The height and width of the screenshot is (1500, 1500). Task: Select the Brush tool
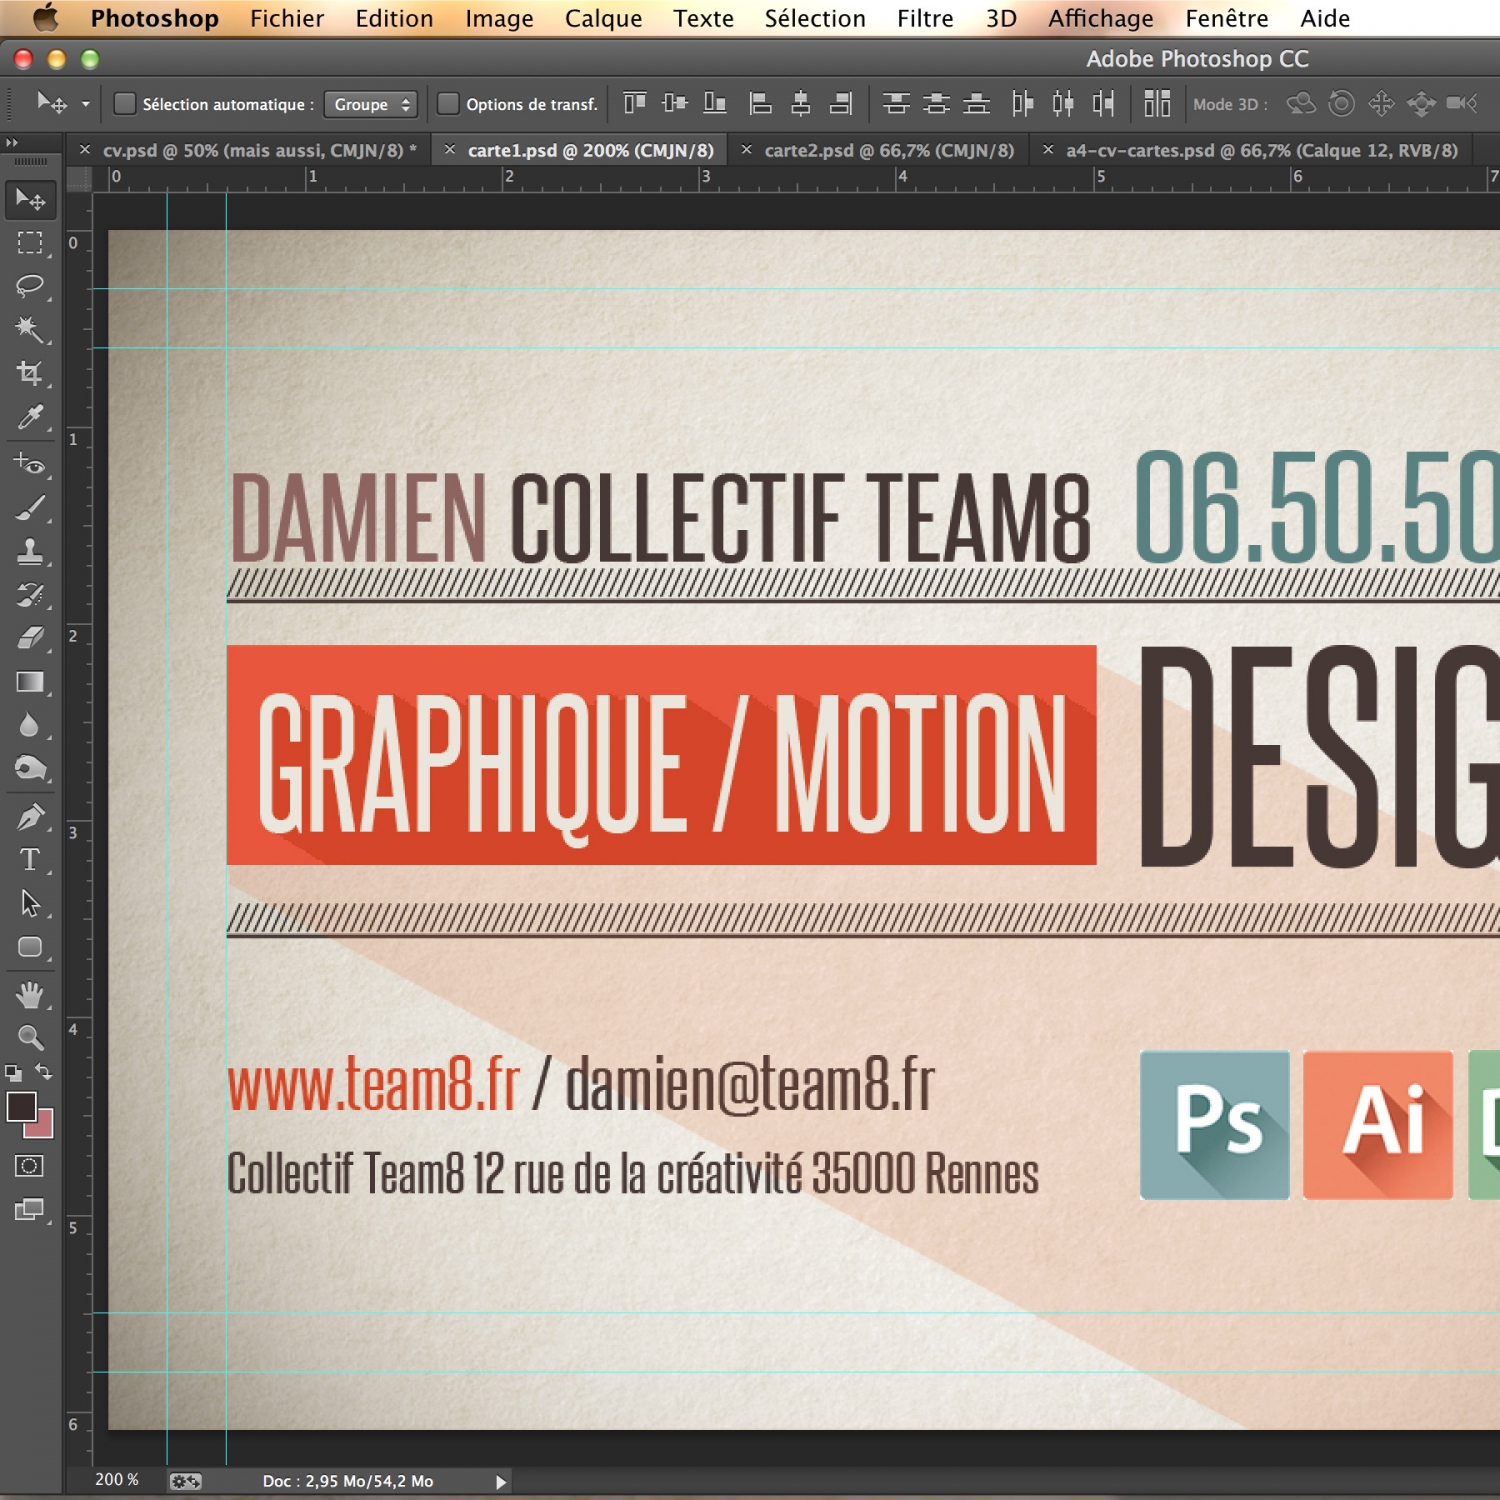tap(30, 508)
